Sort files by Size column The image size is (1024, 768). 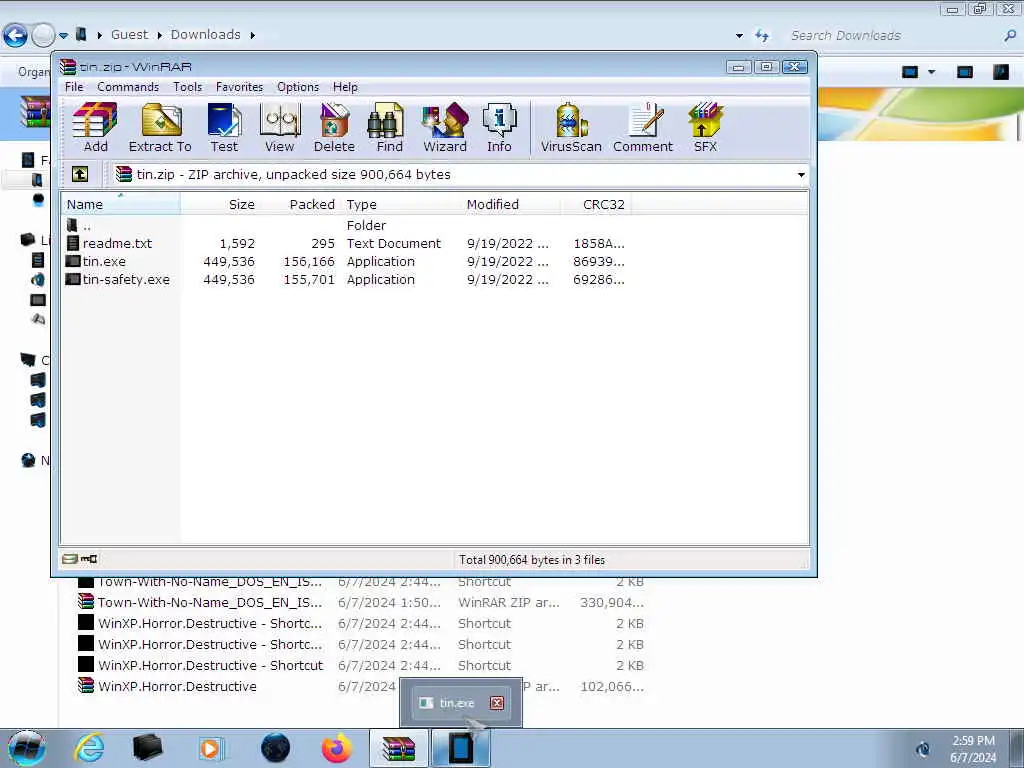click(x=219, y=204)
